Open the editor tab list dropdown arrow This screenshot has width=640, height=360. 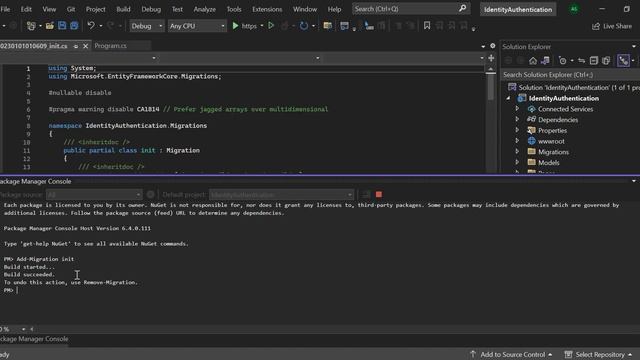(x=483, y=47)
